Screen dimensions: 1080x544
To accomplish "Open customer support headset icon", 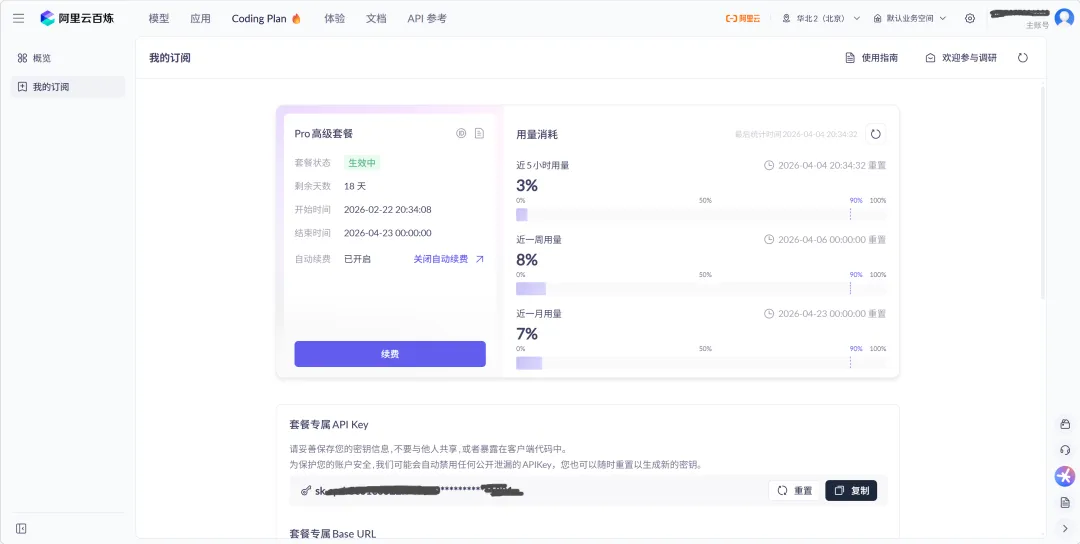I will pyautogui.click(x=1065, y=450).
